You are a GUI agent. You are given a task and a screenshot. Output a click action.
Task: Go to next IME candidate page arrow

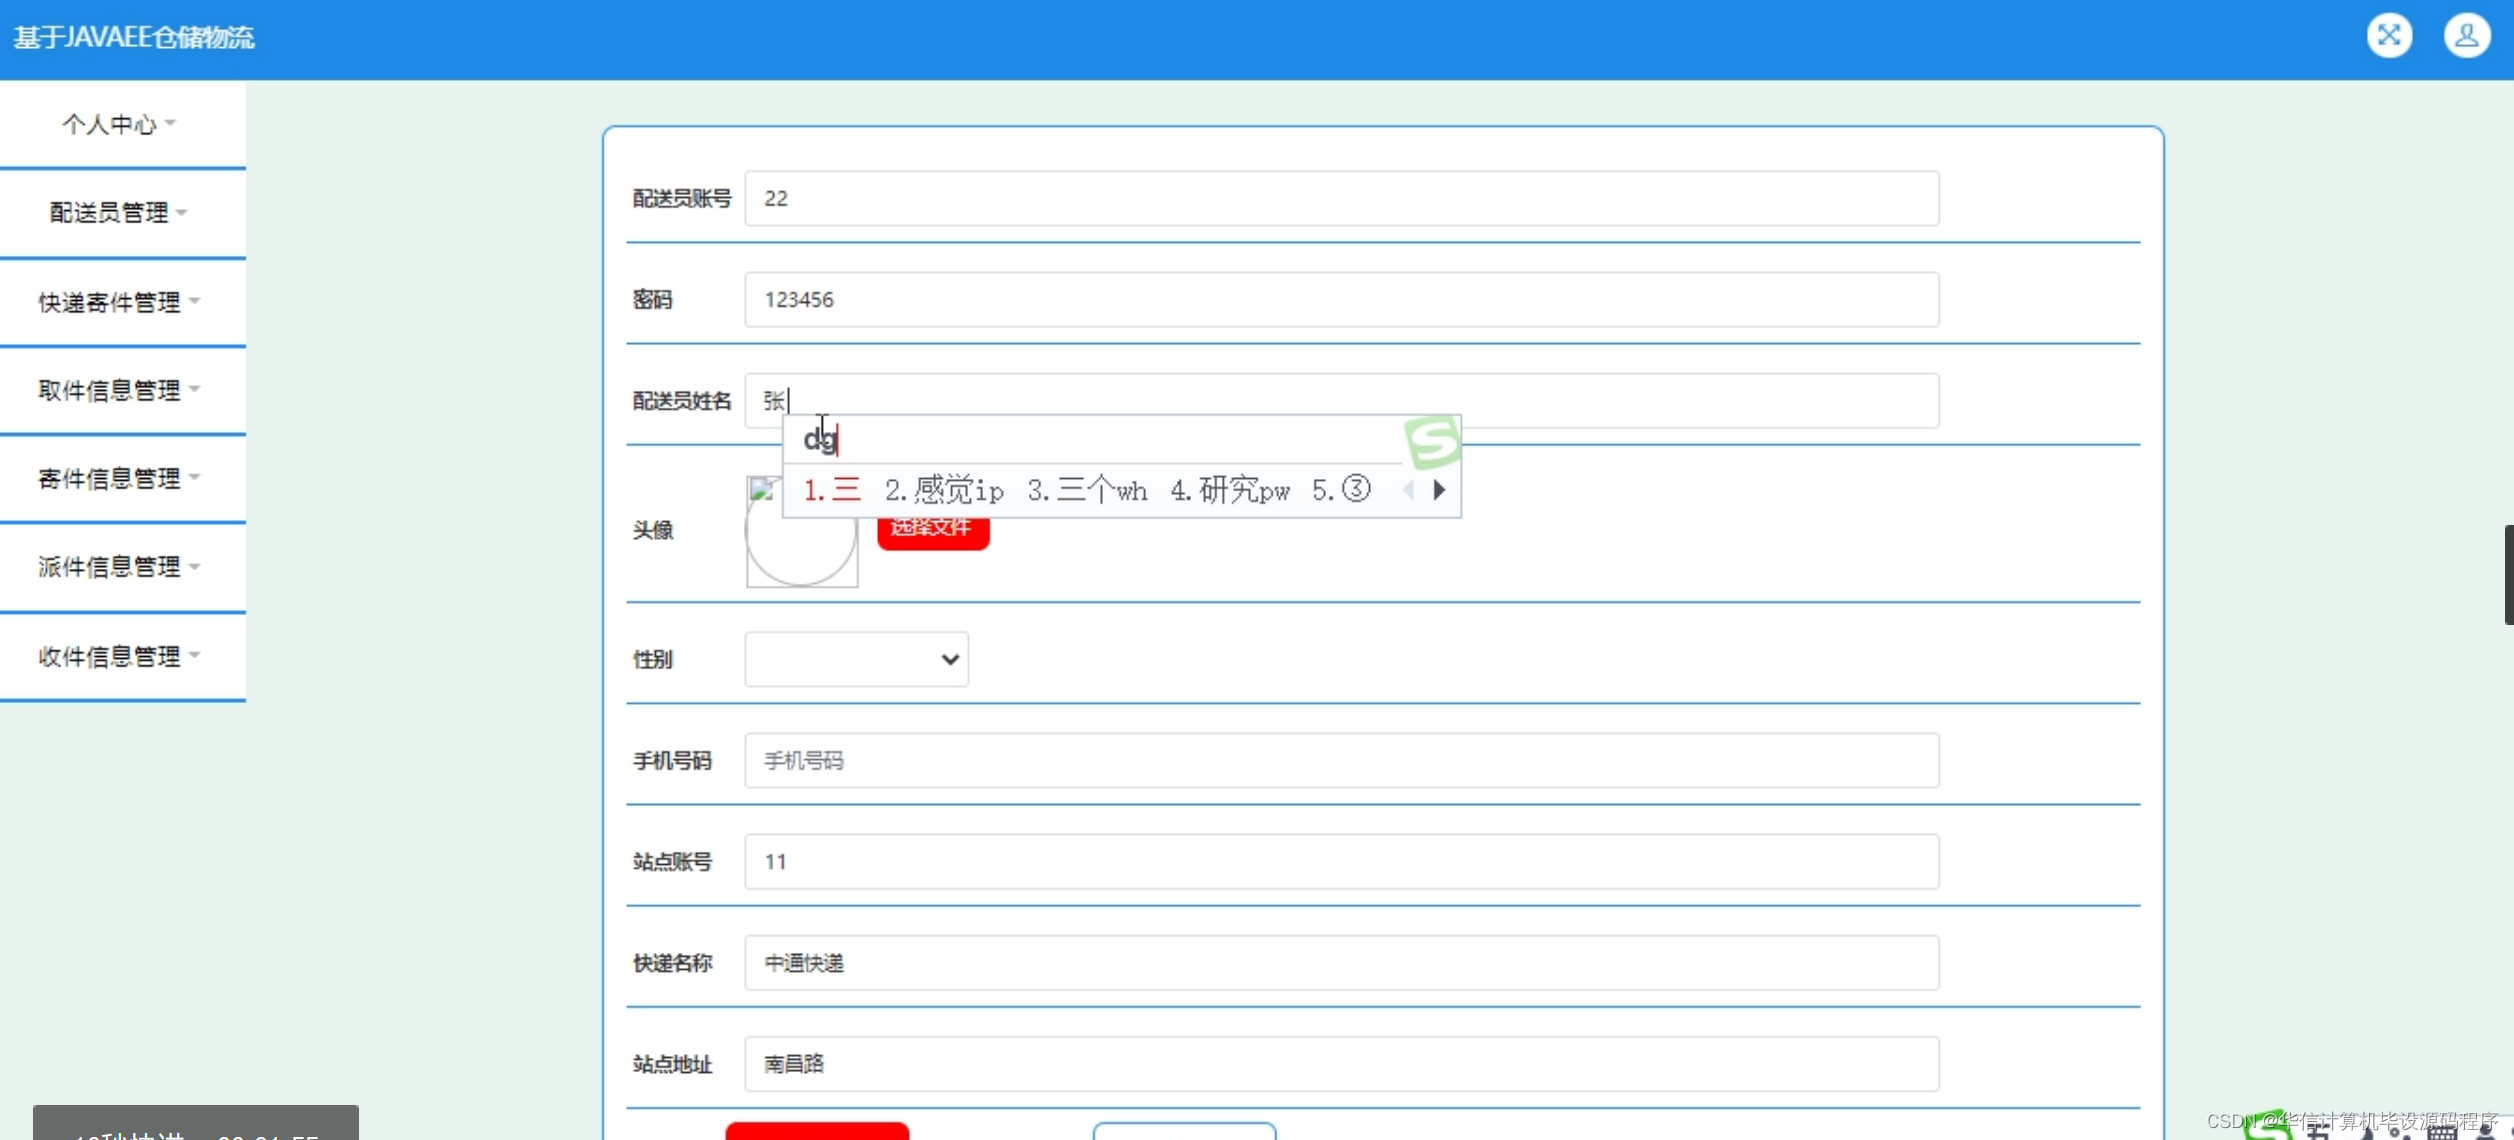[x=1439, y=490]
